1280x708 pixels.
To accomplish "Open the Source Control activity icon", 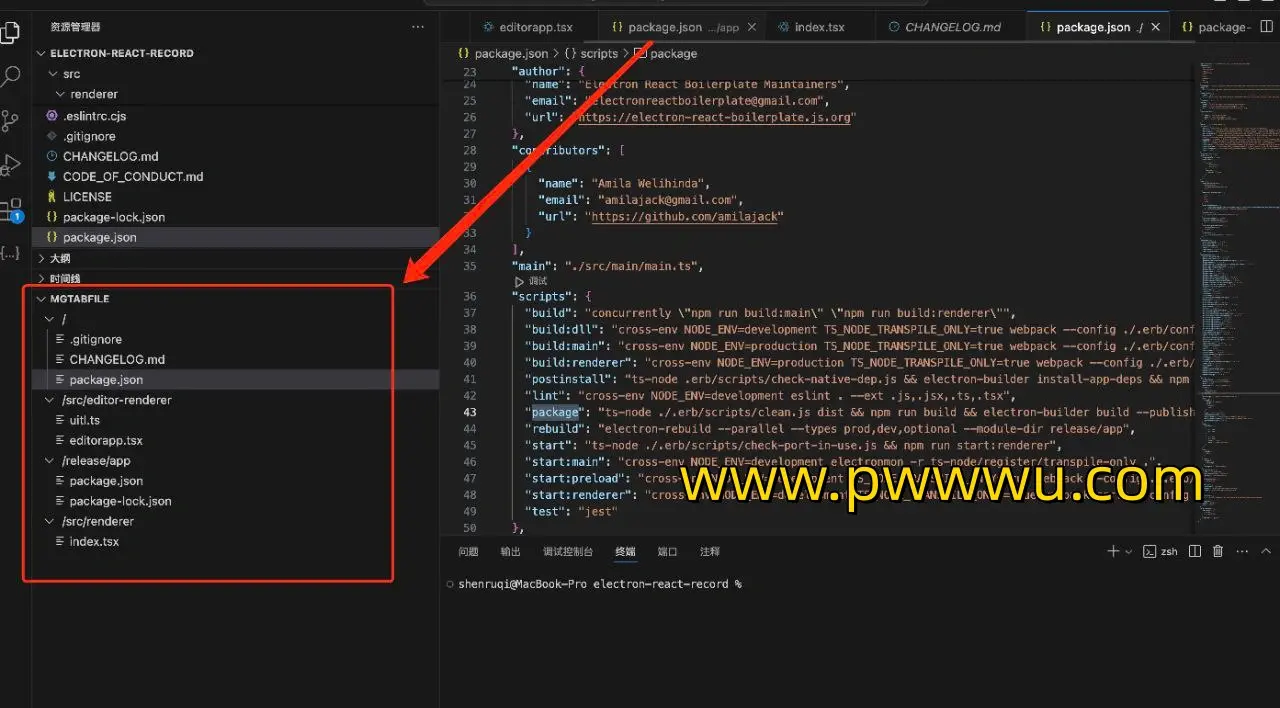I will (x=10, y=121).
